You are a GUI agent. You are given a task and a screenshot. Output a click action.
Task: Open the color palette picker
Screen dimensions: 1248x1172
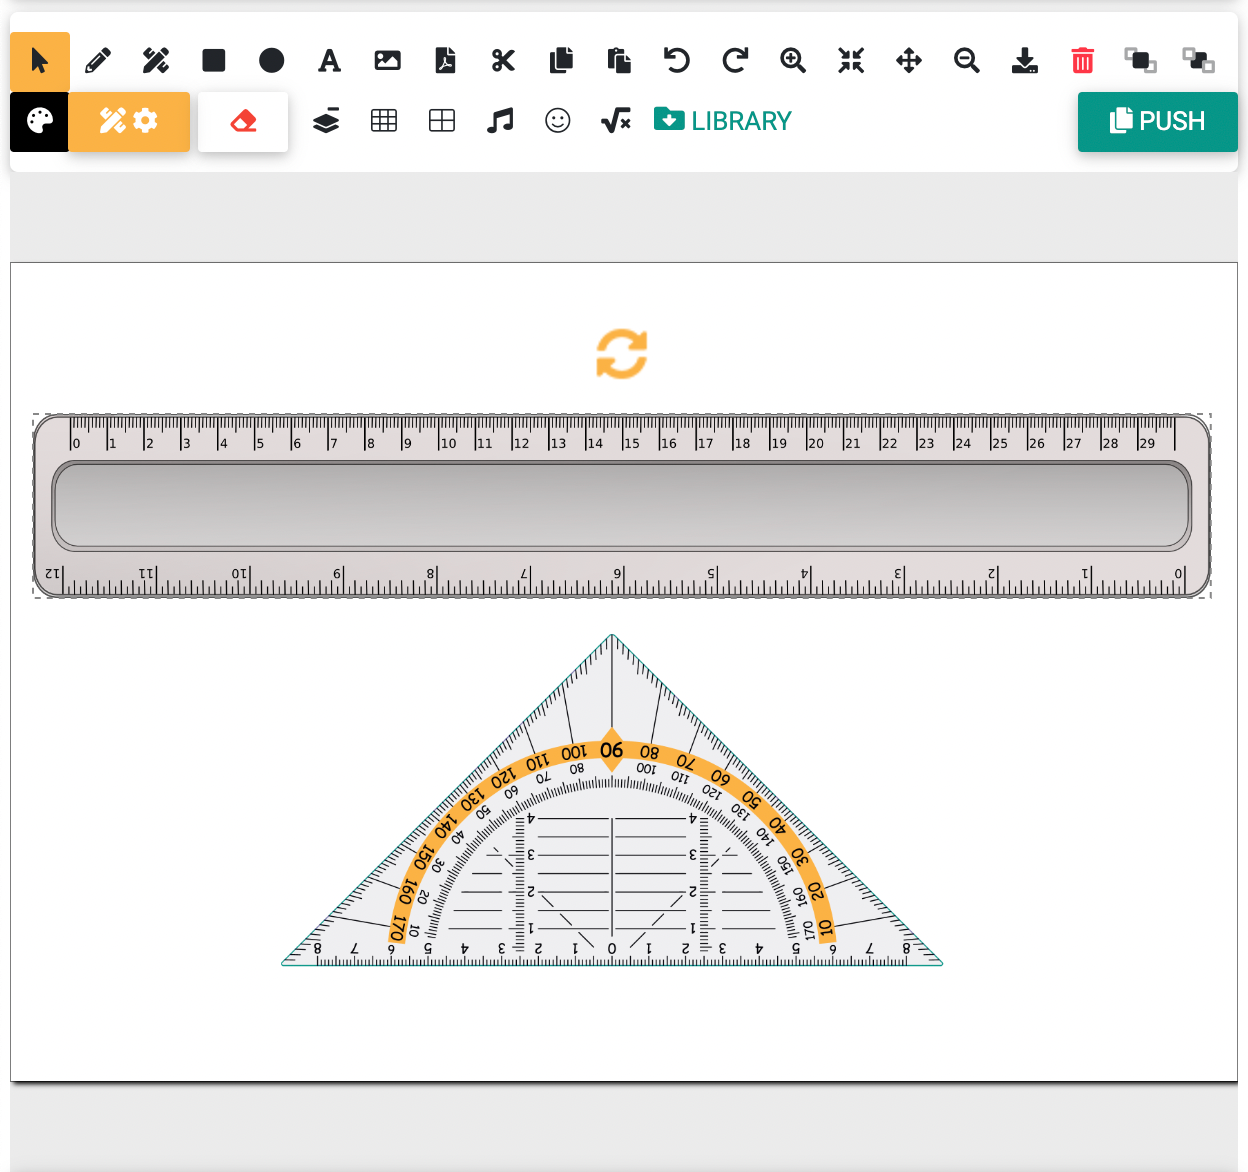39,121
